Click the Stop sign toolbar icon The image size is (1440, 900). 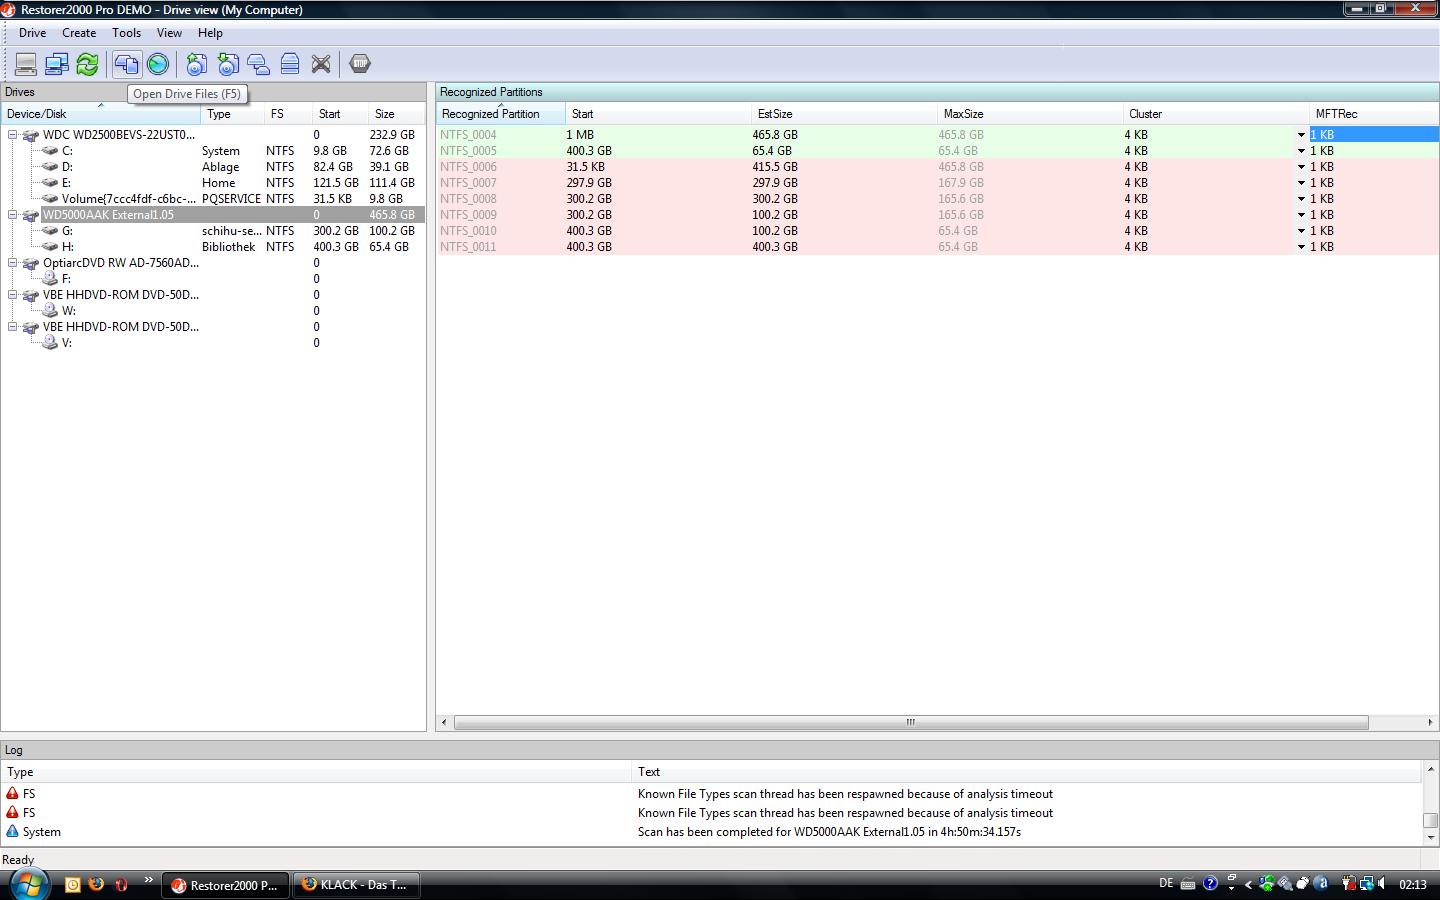[360, 64]
